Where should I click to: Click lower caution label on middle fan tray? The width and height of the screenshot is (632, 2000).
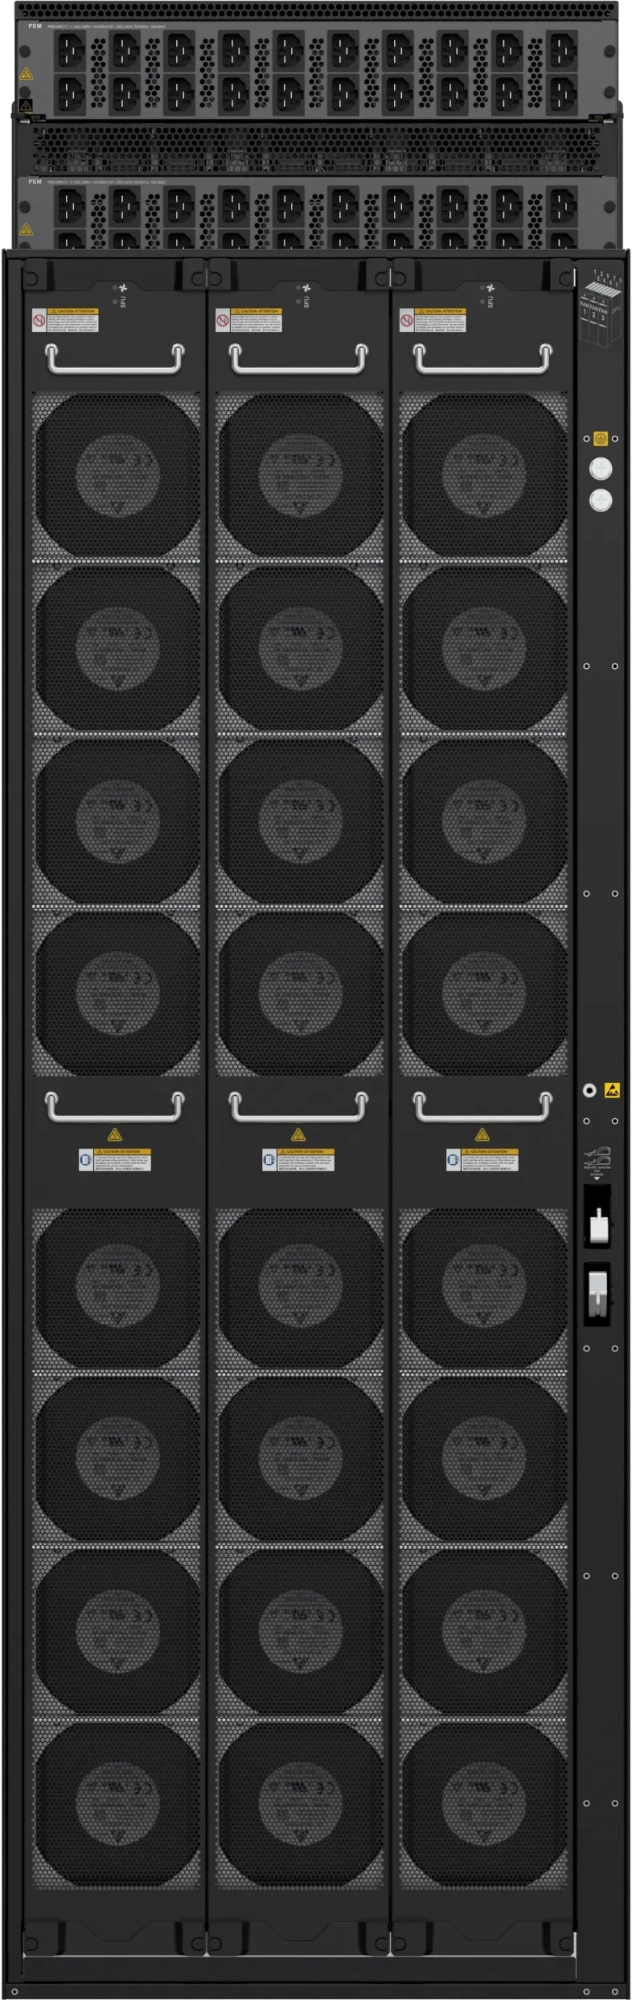298,1160
